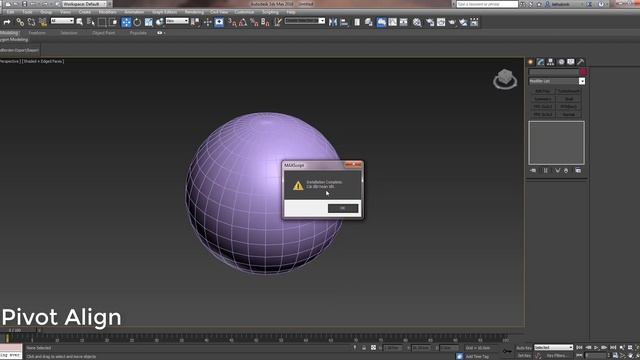640x360 pixels.
Task: Select the Select and Link tool
Action: pos(20,22)
